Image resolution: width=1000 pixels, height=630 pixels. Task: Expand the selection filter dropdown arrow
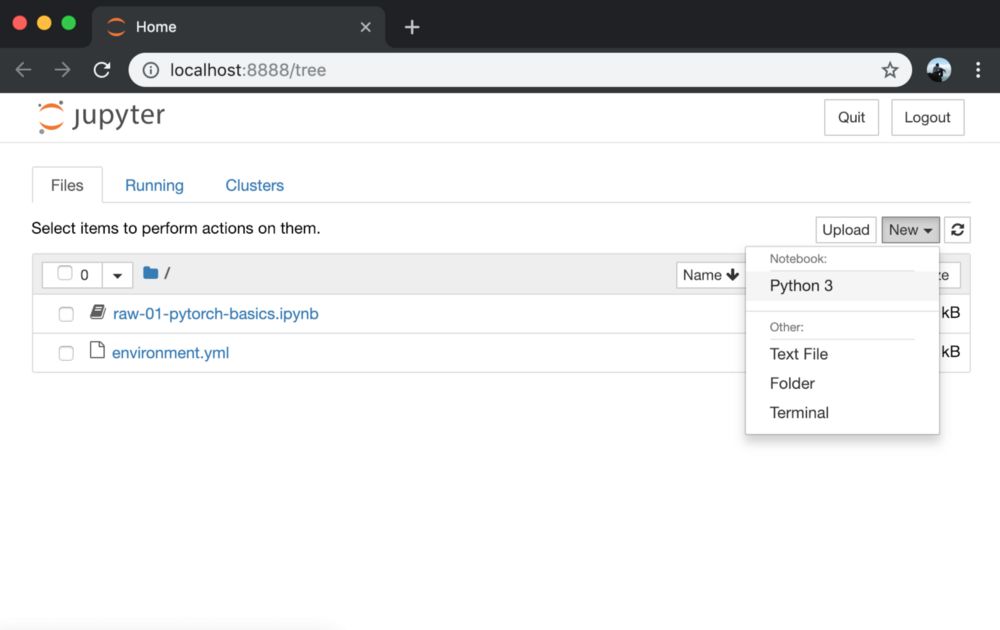click(x=117, y=275)
